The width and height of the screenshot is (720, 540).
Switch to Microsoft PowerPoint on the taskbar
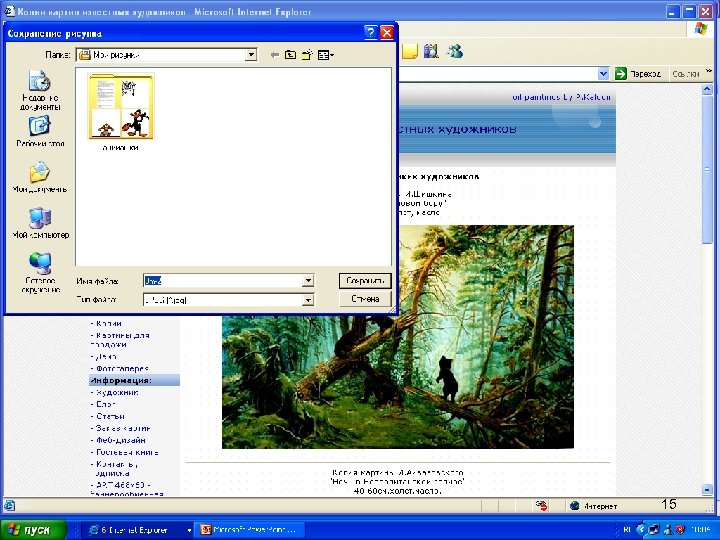[x=250, y=530]
